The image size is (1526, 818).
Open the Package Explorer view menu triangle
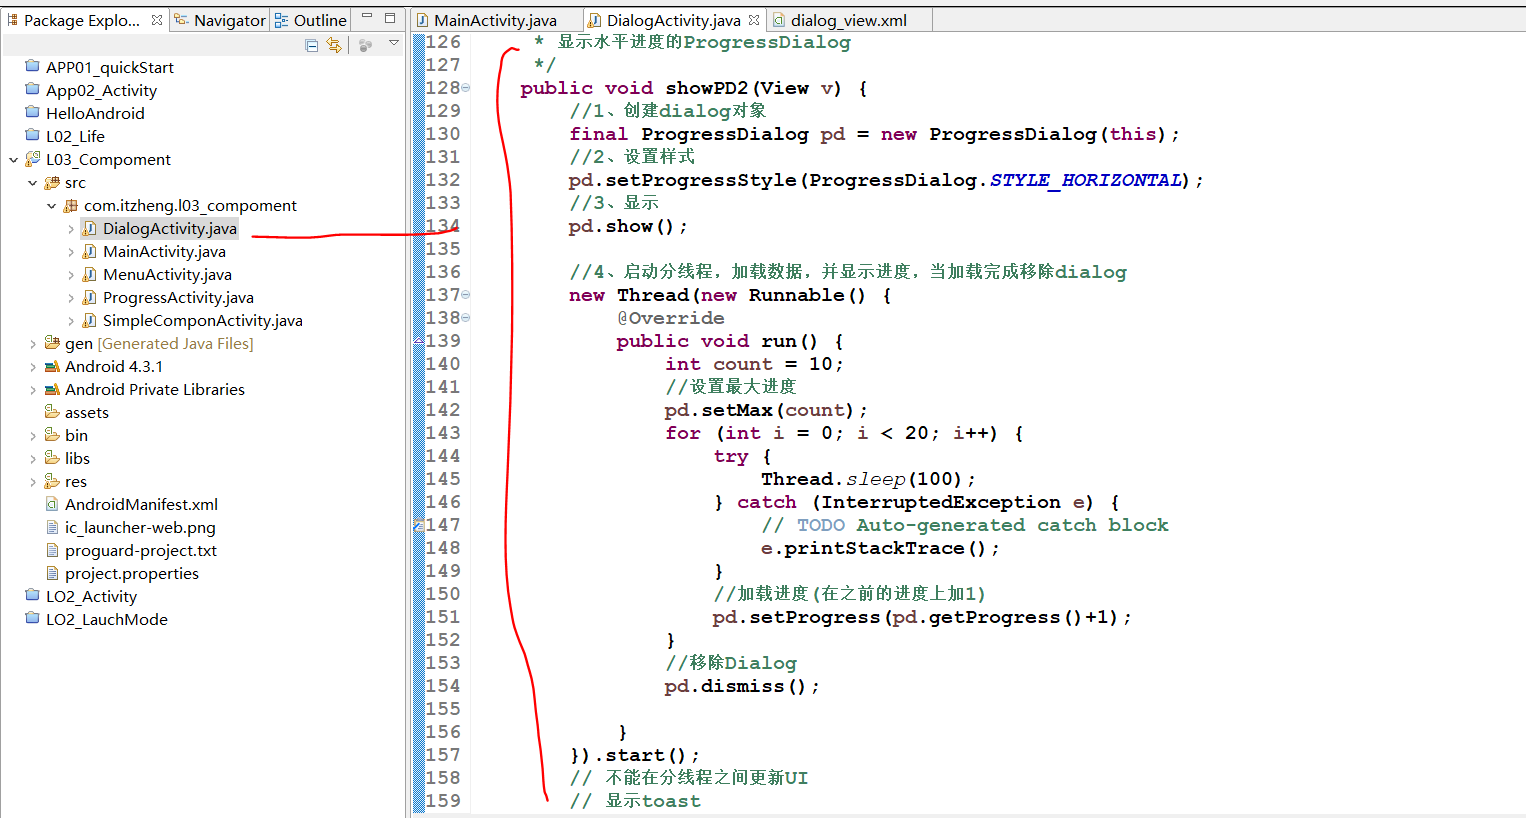[394, 44]
